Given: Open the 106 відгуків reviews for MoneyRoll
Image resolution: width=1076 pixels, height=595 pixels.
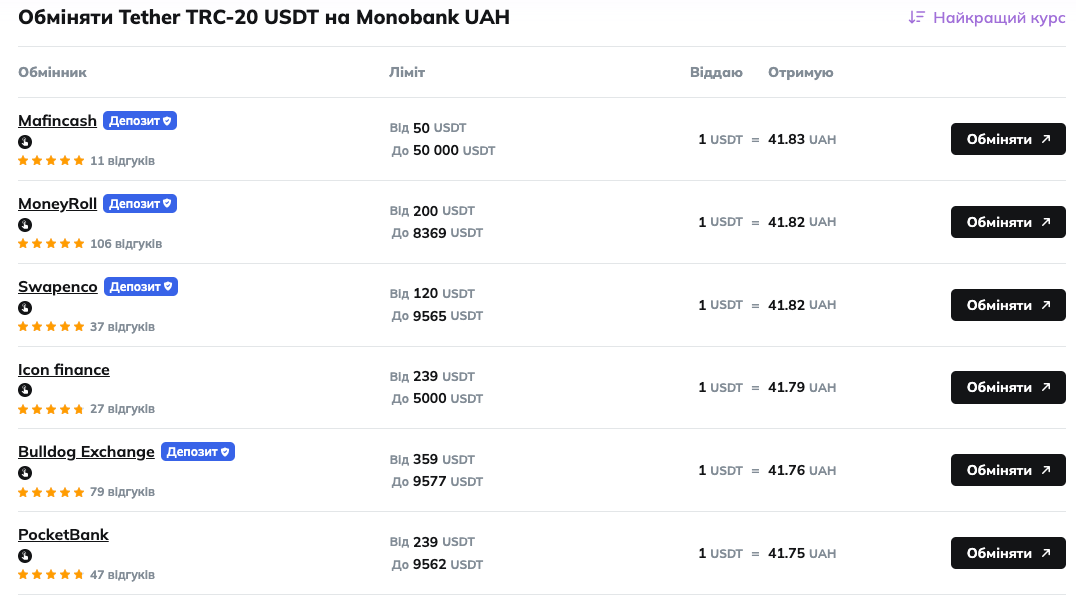Looking at the screenshot, I should [126, 244].
